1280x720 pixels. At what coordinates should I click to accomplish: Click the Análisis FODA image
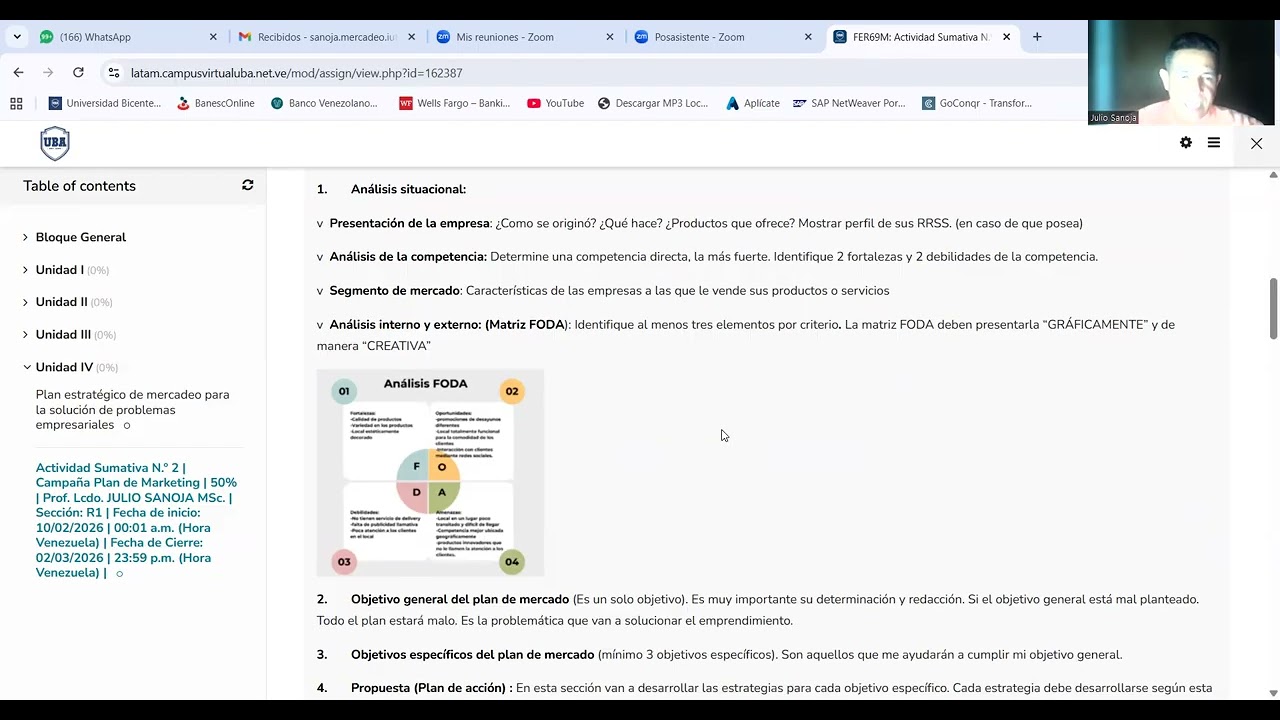tap(430, 473)
